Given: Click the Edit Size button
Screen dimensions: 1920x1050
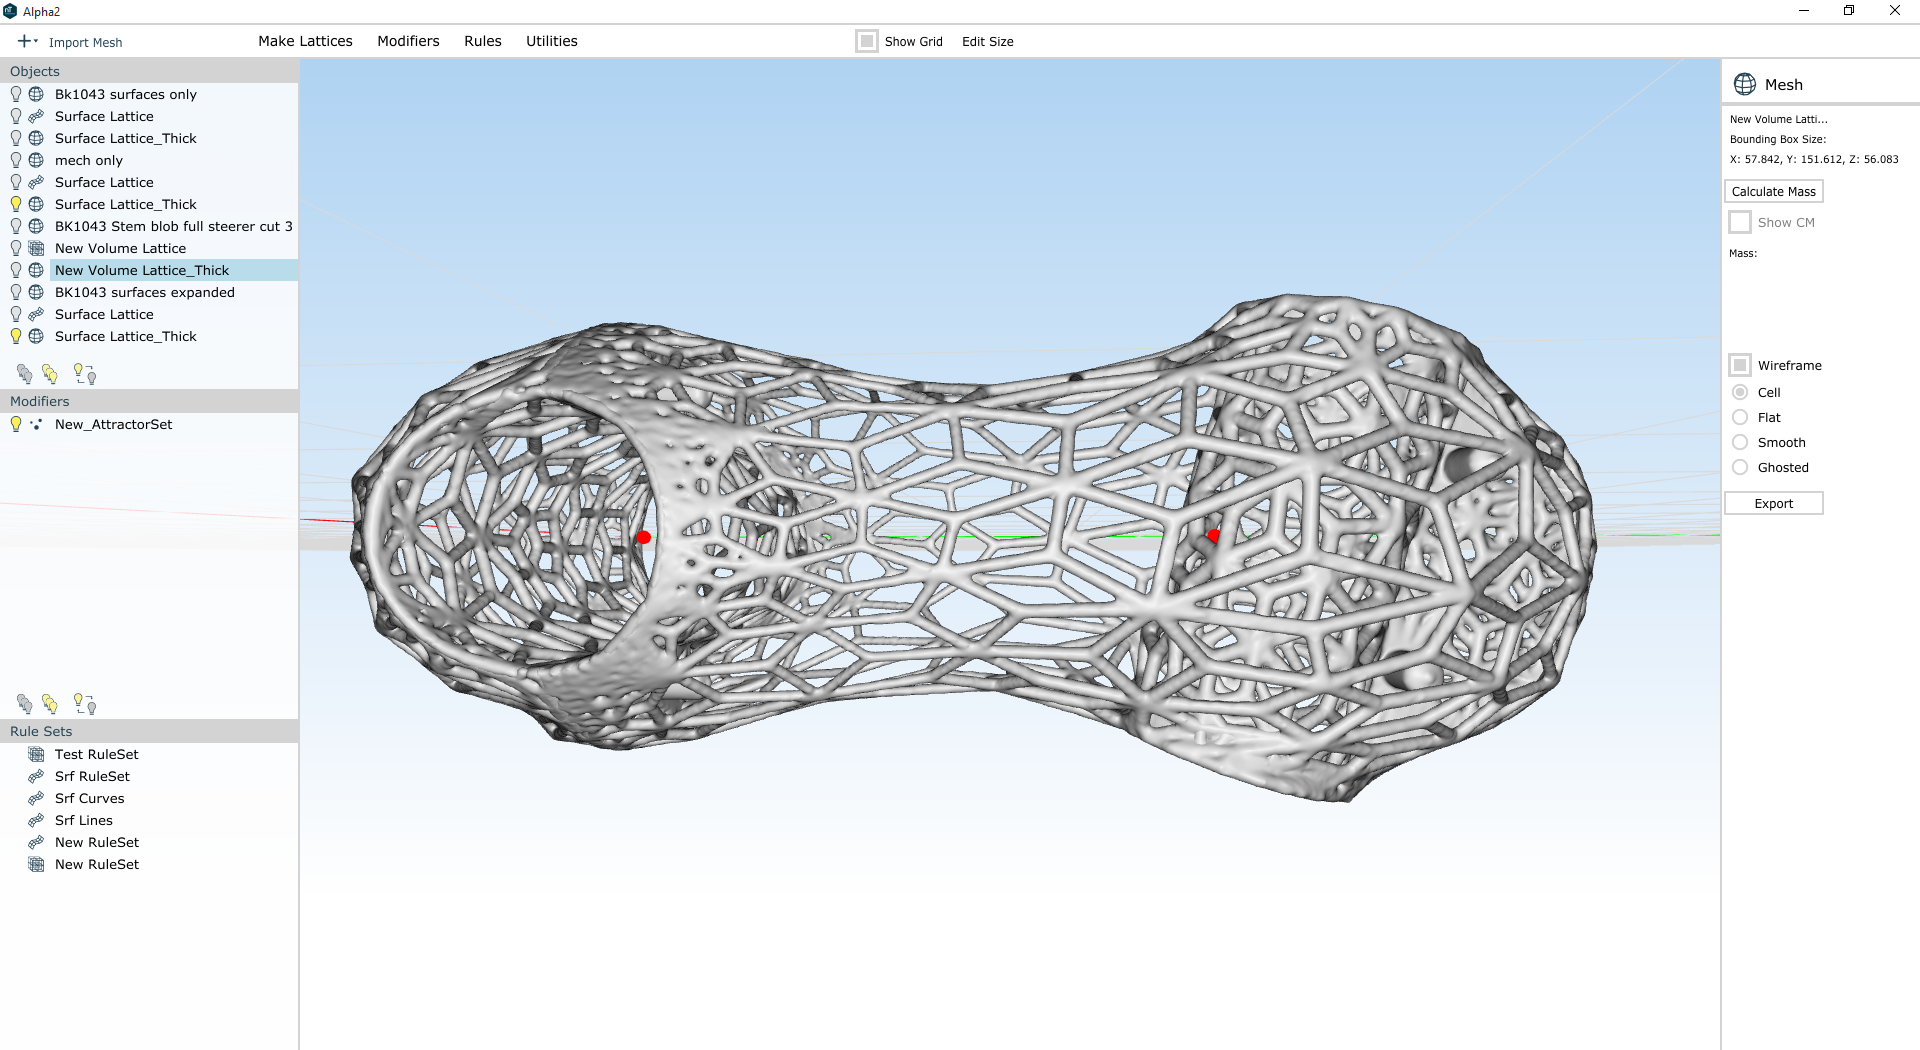Looking at the screenshot, I should click(x=987, y=41).
